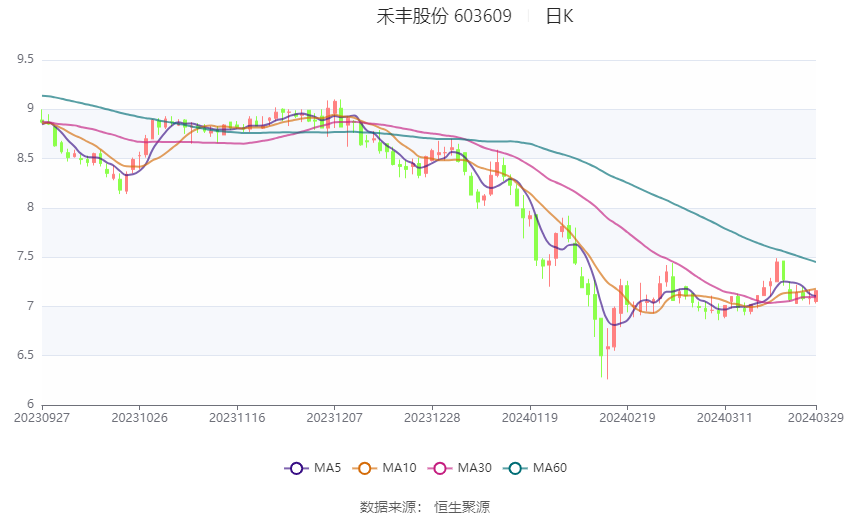This screenshot has height=517, width=850.
Task: Hide the MA60 series via legend label
Action: coord(550,468)
